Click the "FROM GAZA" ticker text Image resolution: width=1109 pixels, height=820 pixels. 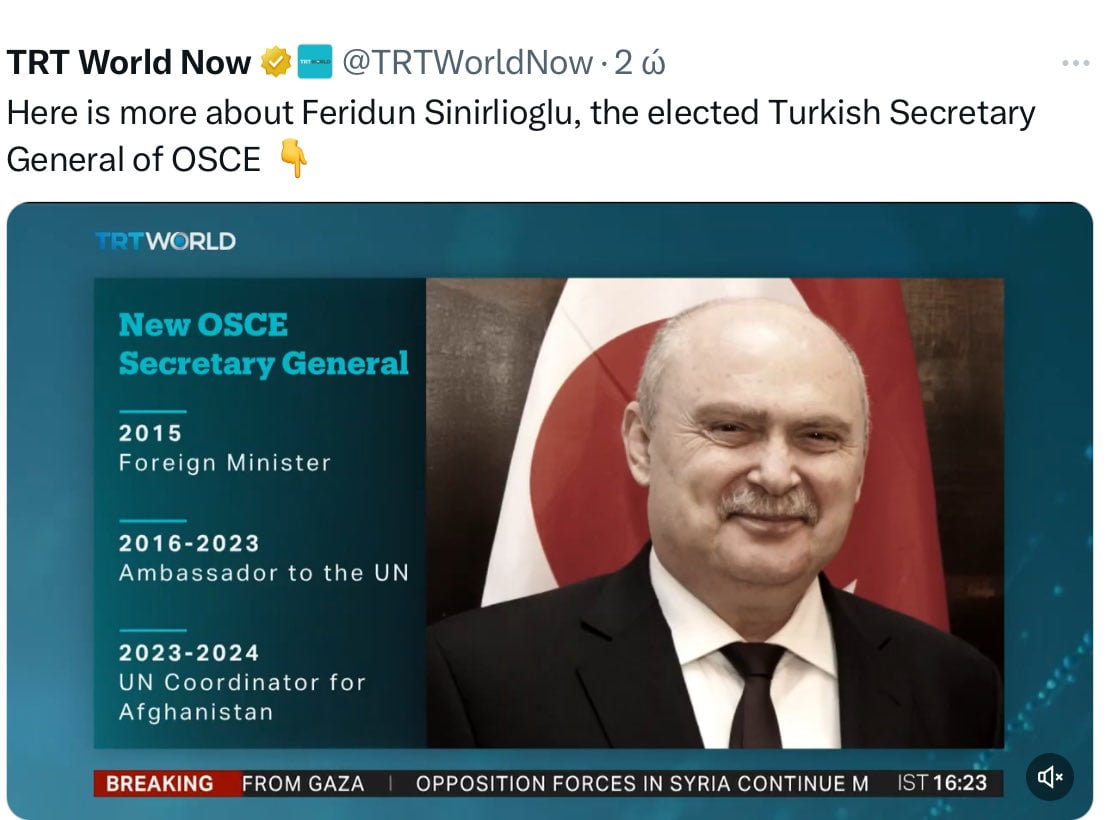coord(303,783)
